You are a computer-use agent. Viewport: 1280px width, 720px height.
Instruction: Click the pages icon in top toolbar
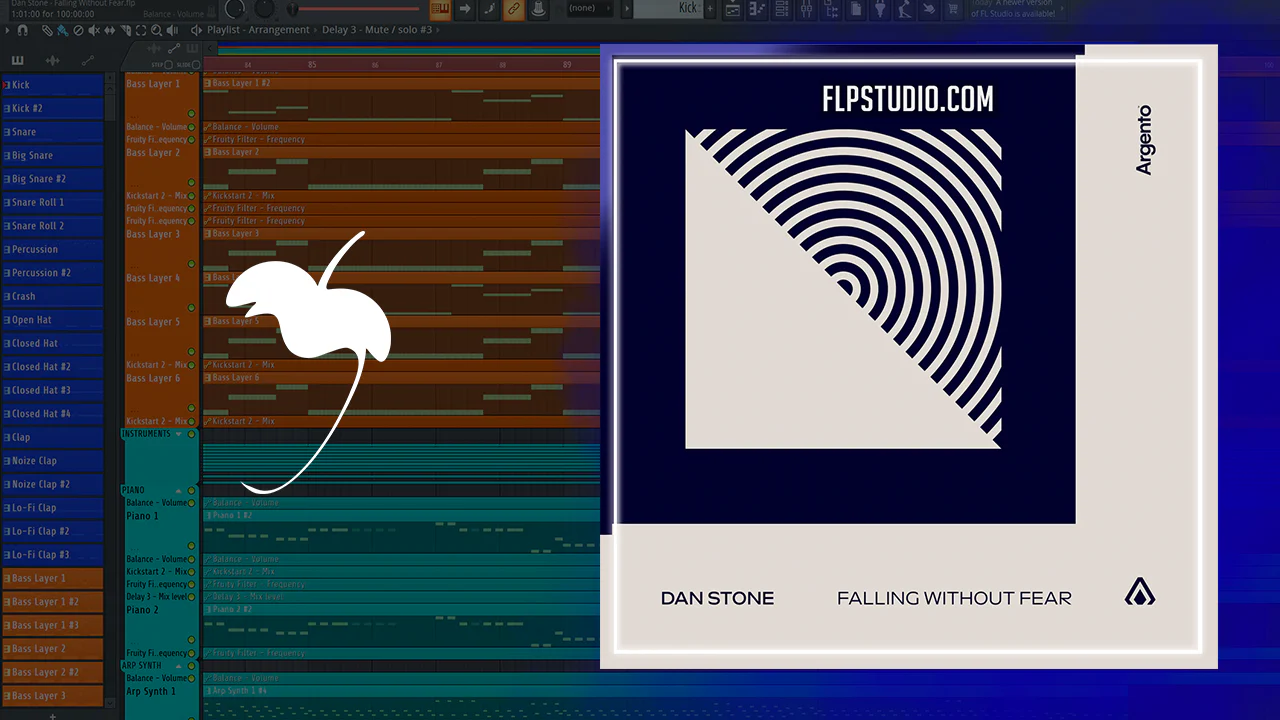(857, 9)
